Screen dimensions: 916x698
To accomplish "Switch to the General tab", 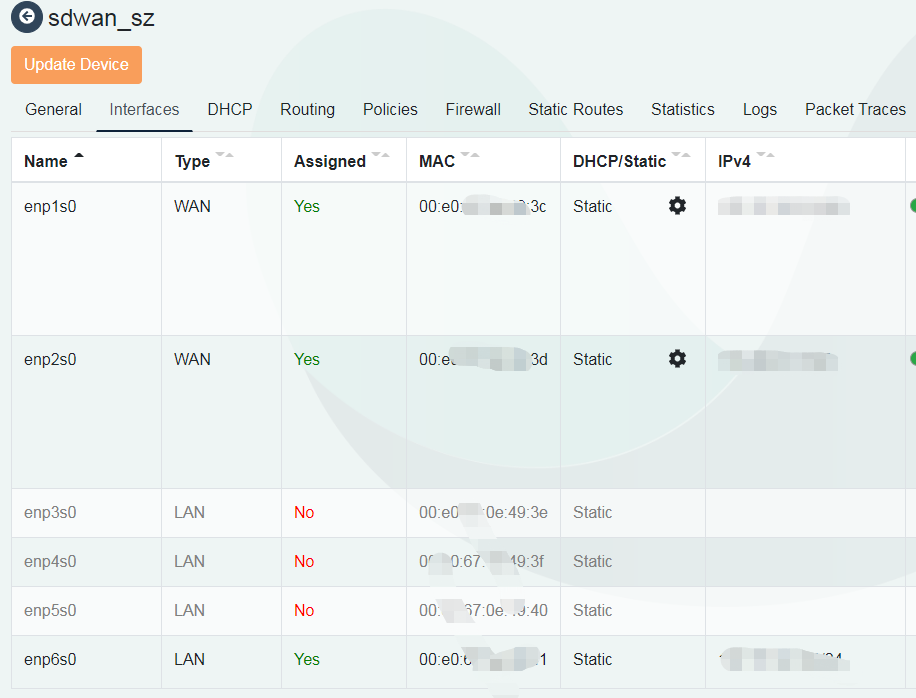I will coord(53,110).
